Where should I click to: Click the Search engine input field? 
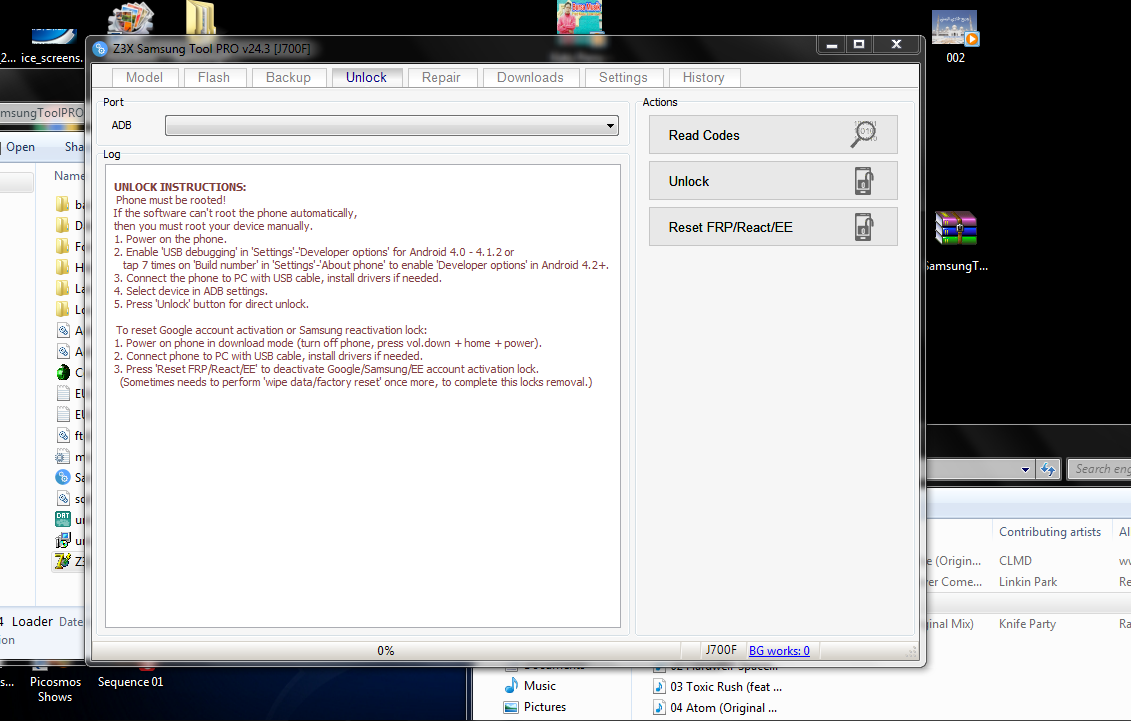(x=1099, y=469)
